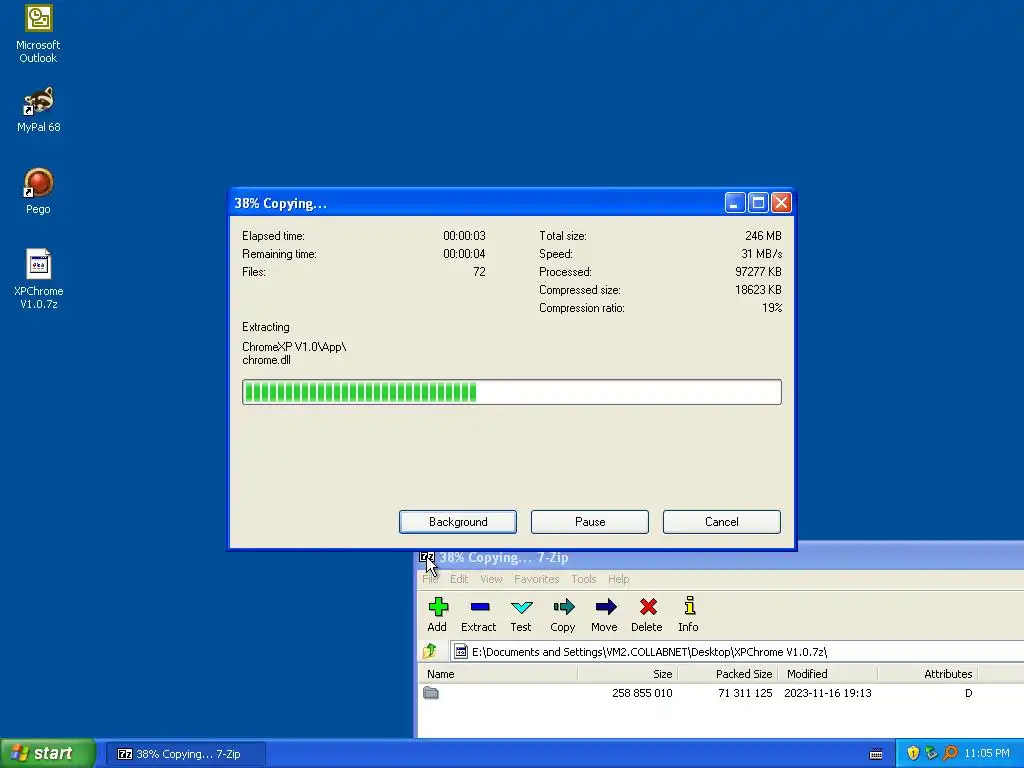Viewport: 1024px width, 768px height.
Task: Minimize the Copying dialog
Action: [x=735, y=203]
